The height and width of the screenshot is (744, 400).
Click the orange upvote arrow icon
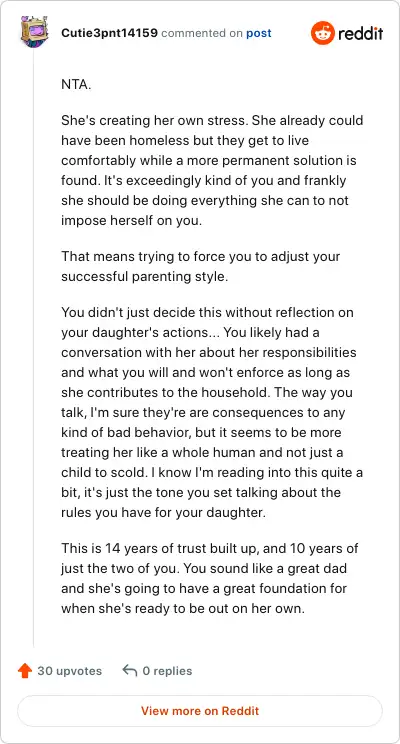(x=25, y=671)
